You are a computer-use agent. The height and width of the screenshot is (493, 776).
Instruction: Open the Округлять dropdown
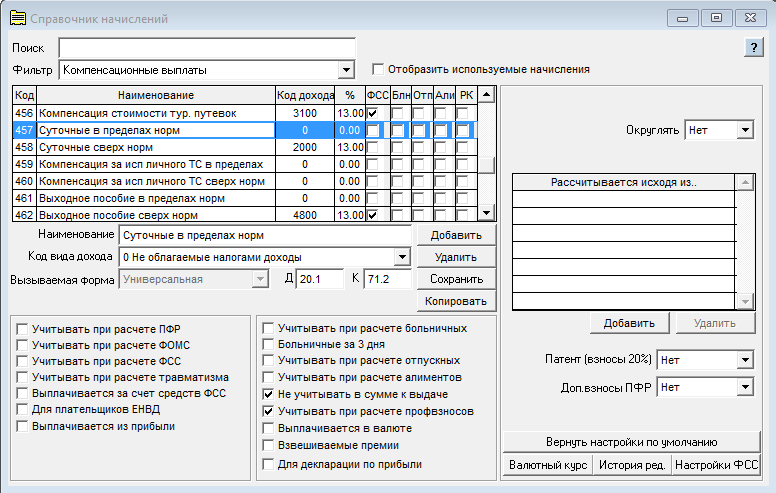click(x=745, y=130)
